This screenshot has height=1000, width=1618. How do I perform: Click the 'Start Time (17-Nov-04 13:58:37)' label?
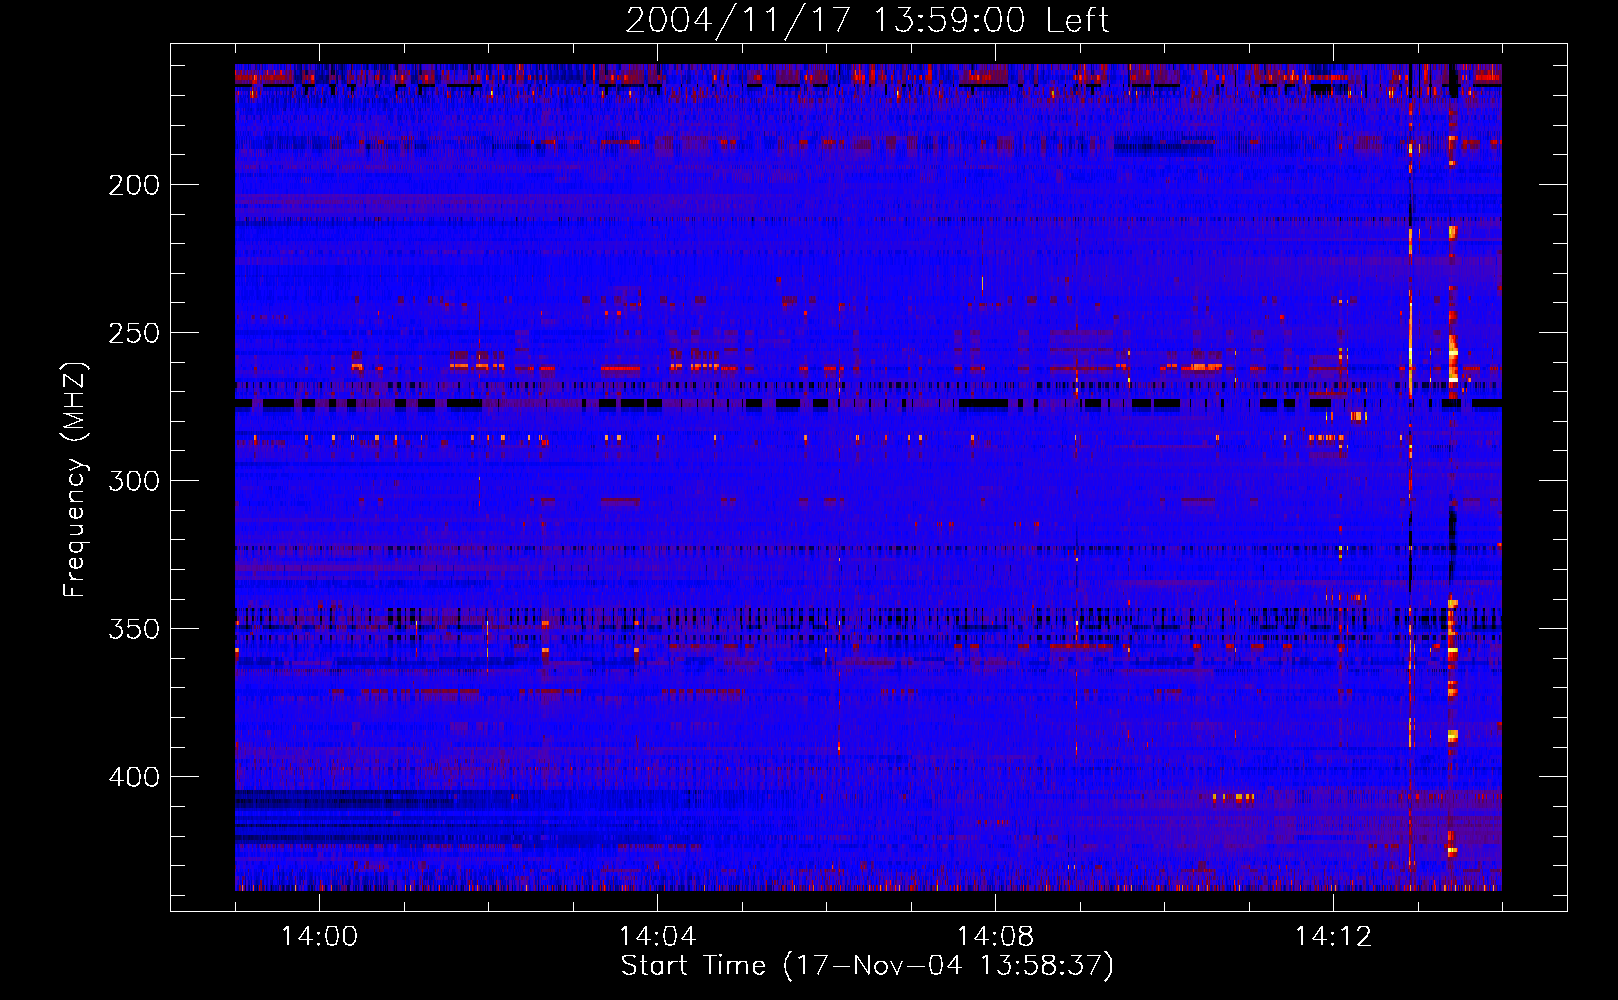[867, 966]
